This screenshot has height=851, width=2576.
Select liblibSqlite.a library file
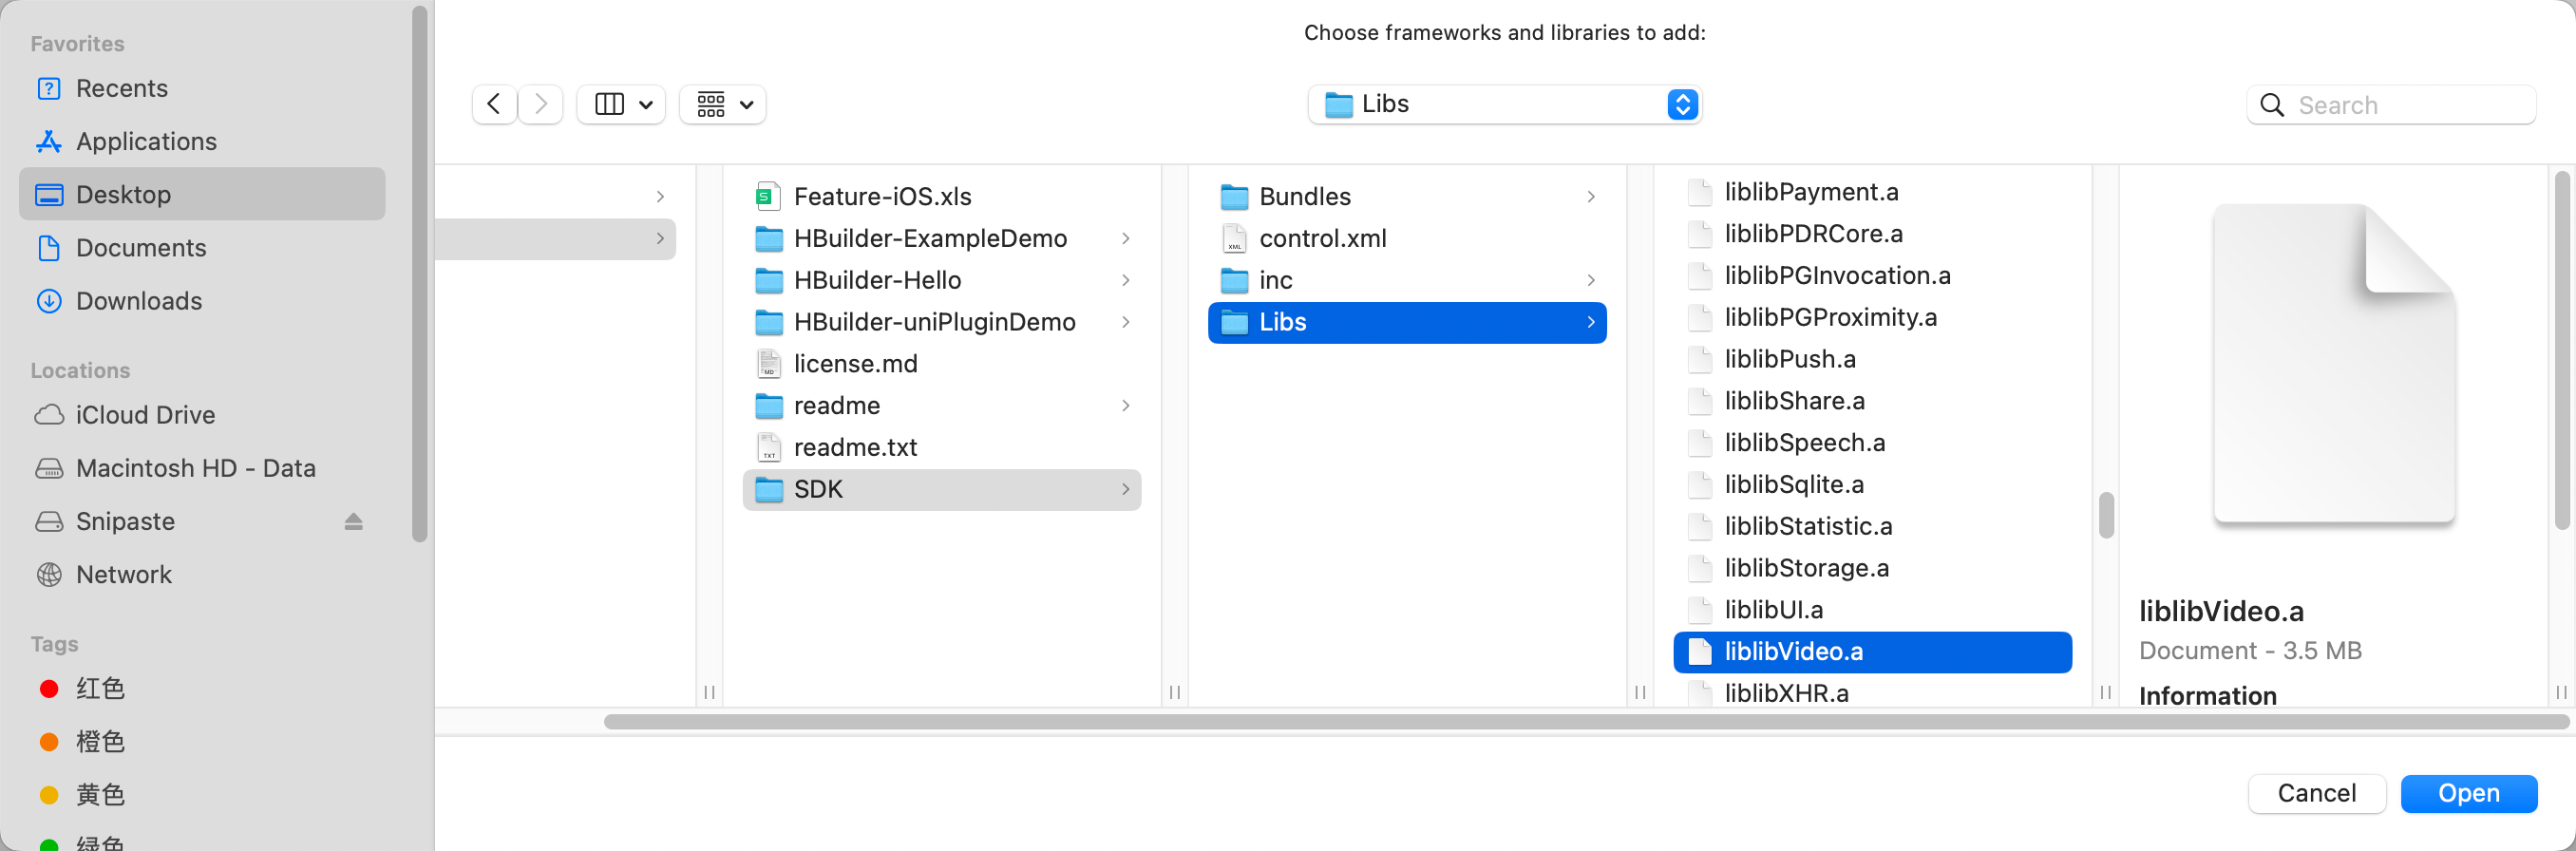[x=1793, y=484]
